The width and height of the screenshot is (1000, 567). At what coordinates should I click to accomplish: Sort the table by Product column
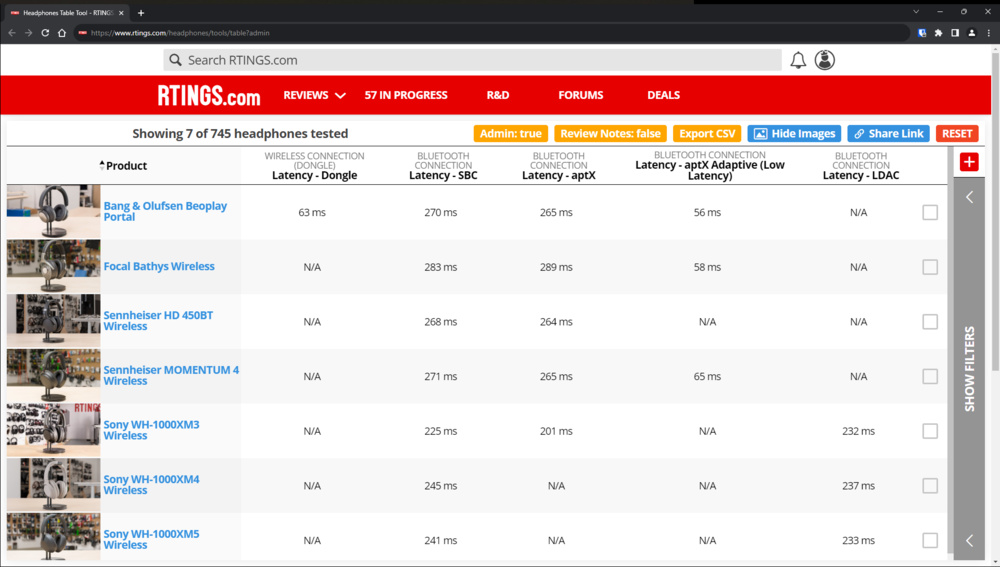[125, 166]
